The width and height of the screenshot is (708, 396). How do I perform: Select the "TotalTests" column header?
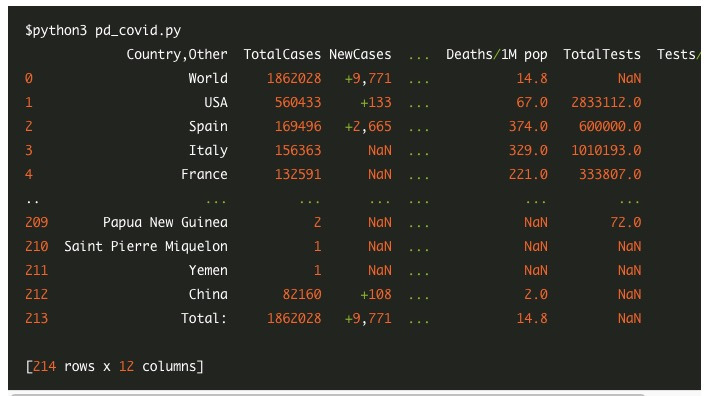point(602,55)
